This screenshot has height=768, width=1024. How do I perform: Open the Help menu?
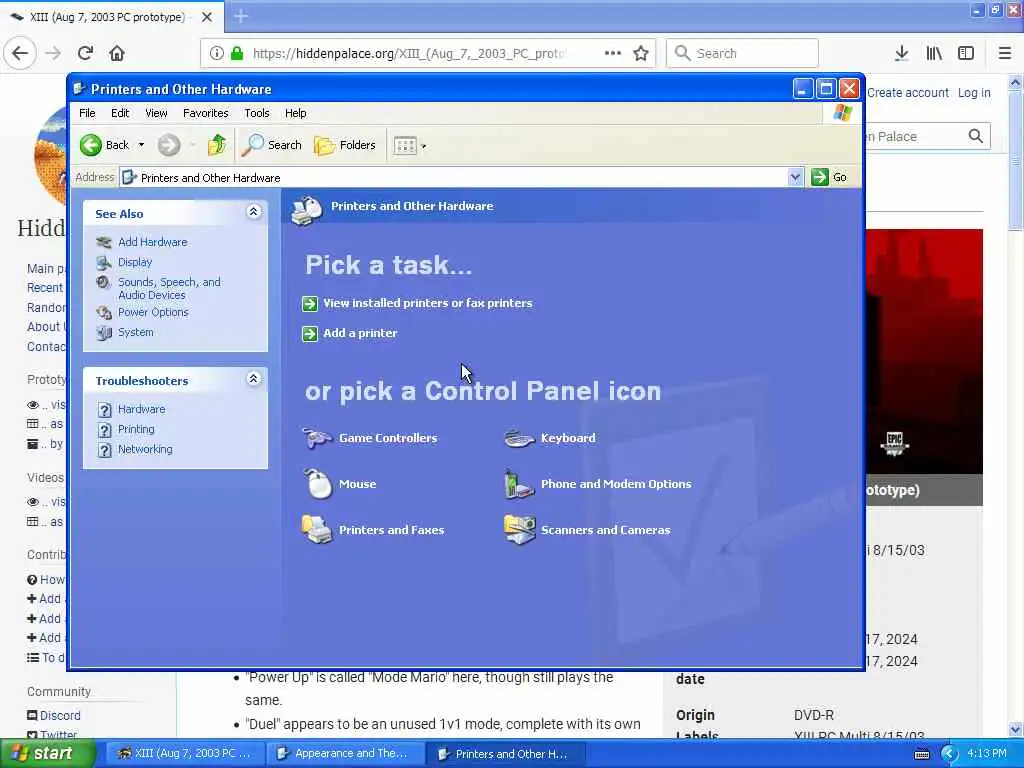coord(295,113)
